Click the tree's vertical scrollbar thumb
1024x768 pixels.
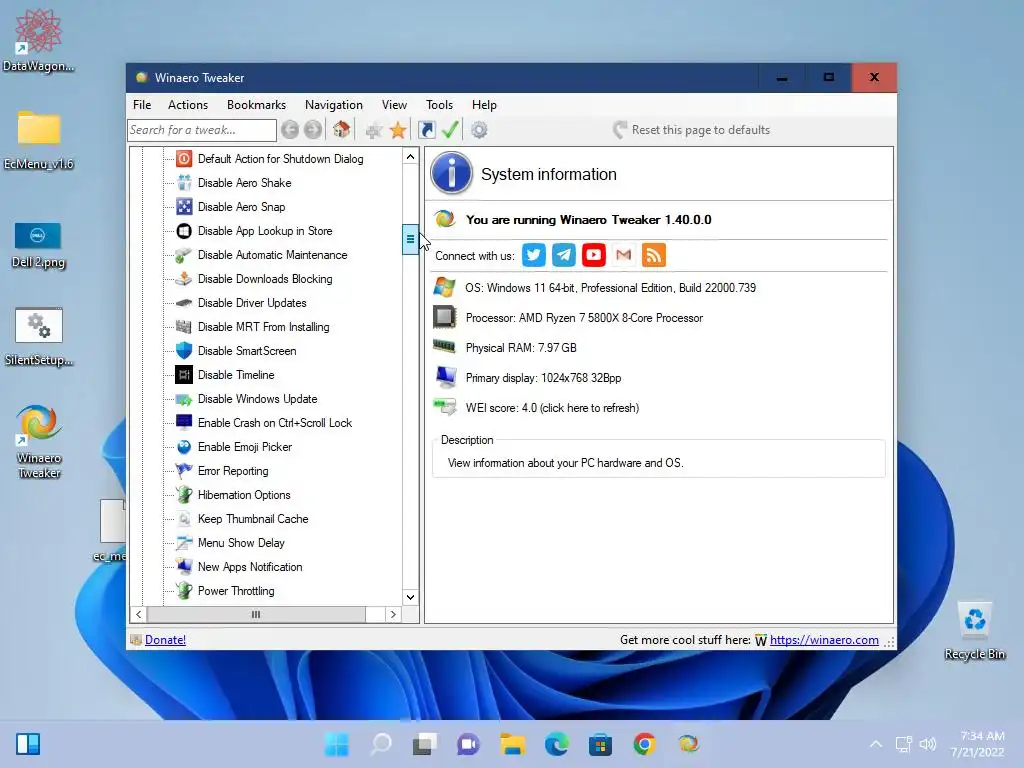(410, 239)
